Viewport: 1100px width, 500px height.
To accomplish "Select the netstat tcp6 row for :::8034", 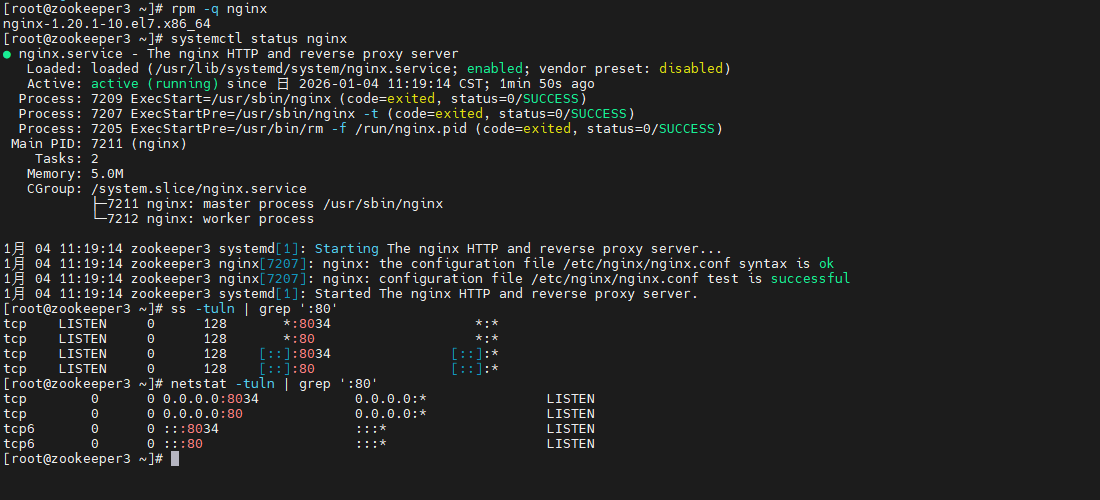I will click(x=299, y=428).
